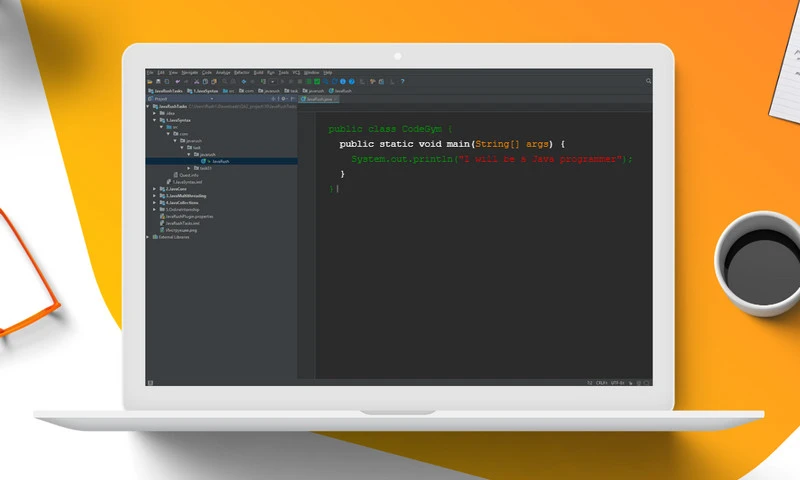Open the Help menu
Screen dimensions: 800x480
coord(328,72)
